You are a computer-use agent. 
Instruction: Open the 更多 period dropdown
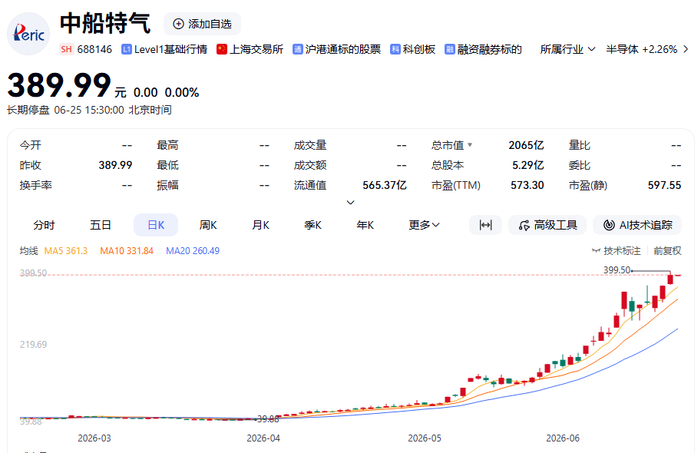pos(424,225)
